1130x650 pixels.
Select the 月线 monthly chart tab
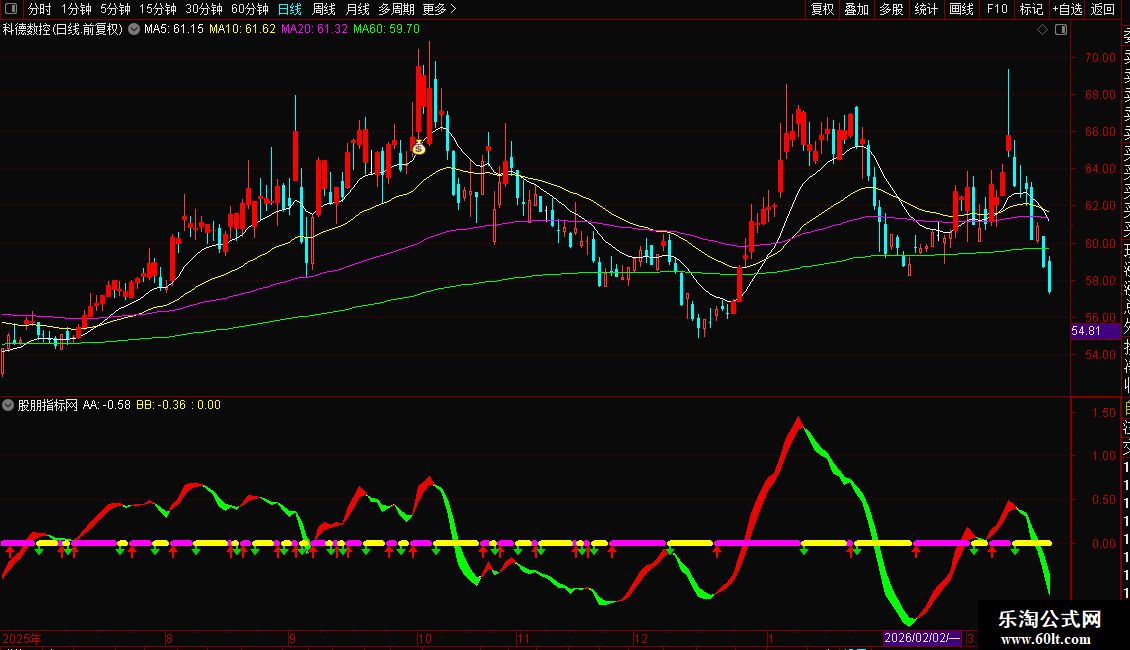click(357, 9)
